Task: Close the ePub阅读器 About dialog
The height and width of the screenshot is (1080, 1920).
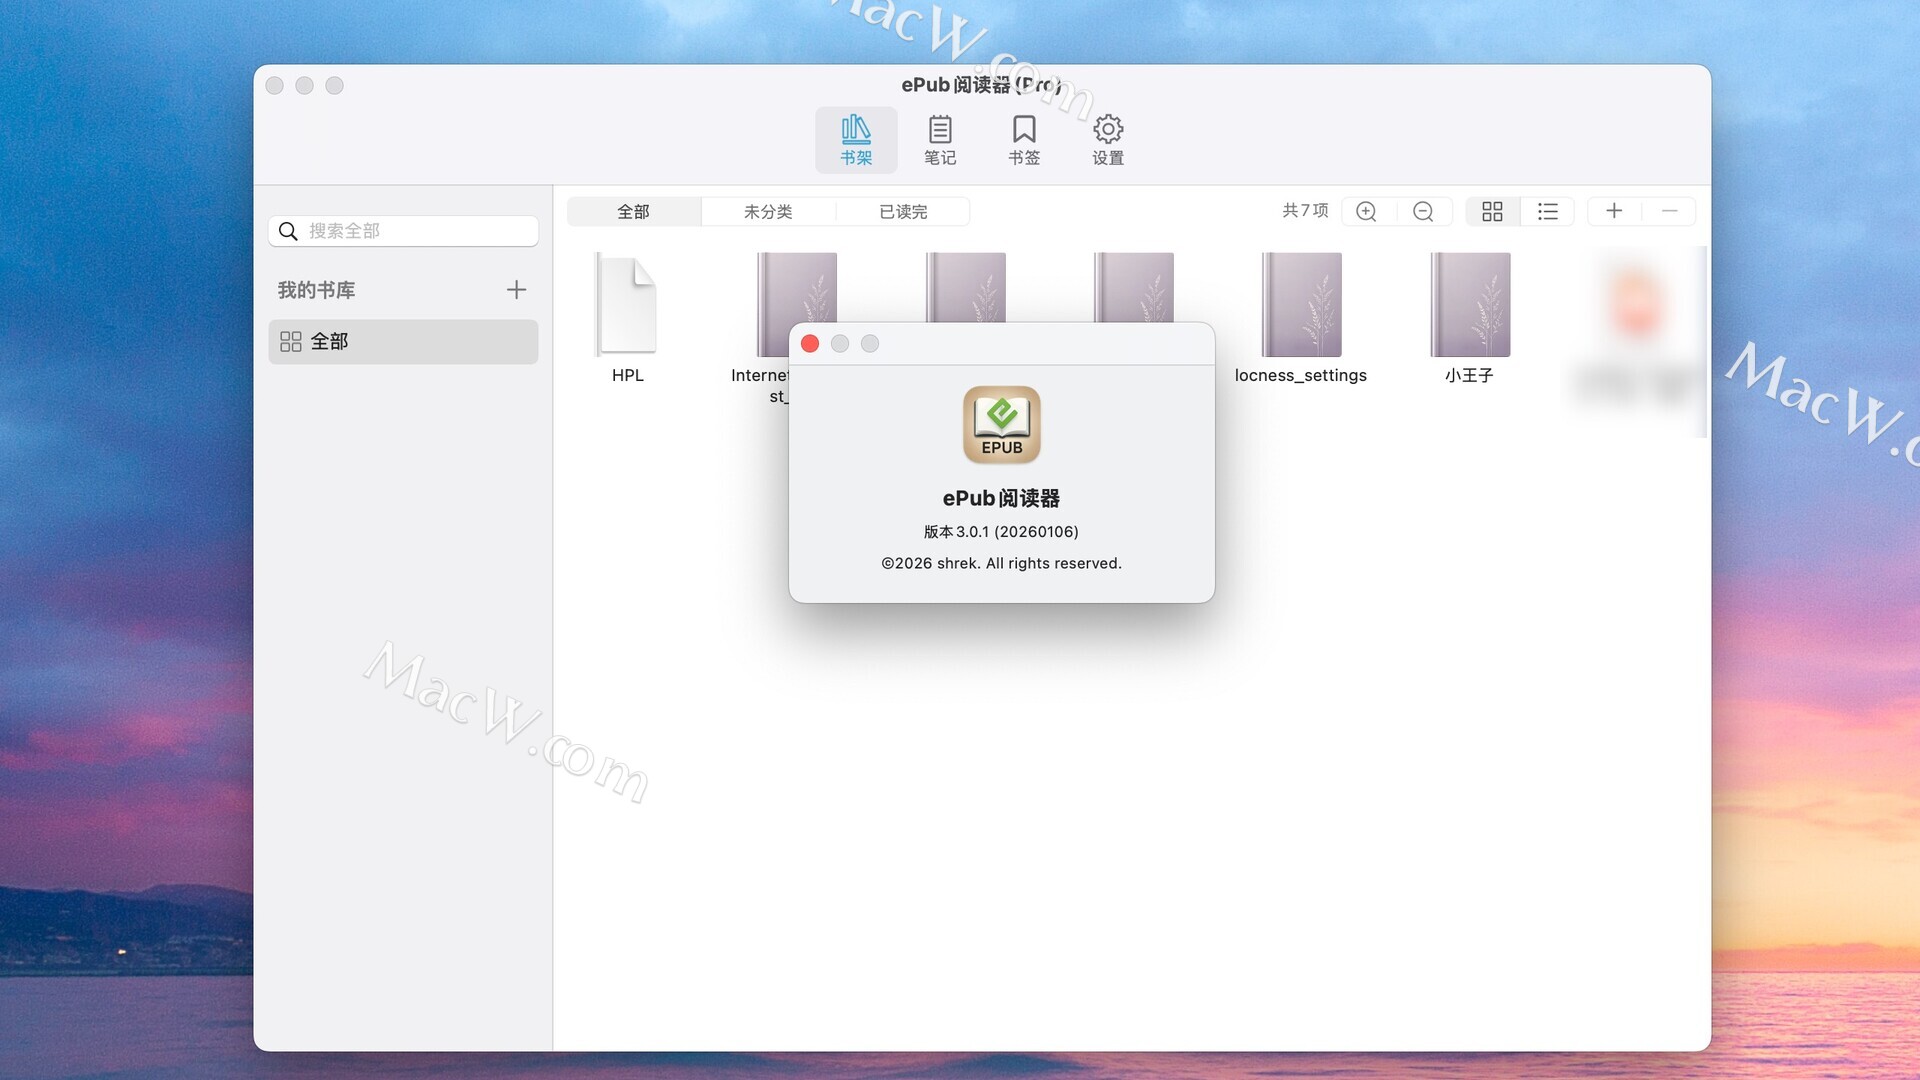Action: (x=810, y=344)
